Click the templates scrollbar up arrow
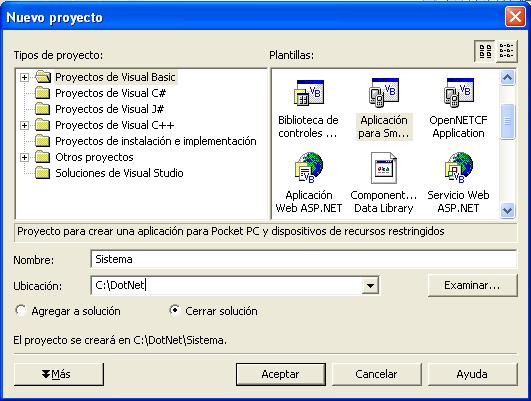Screen dimensions: 531x401 point(507,78)
